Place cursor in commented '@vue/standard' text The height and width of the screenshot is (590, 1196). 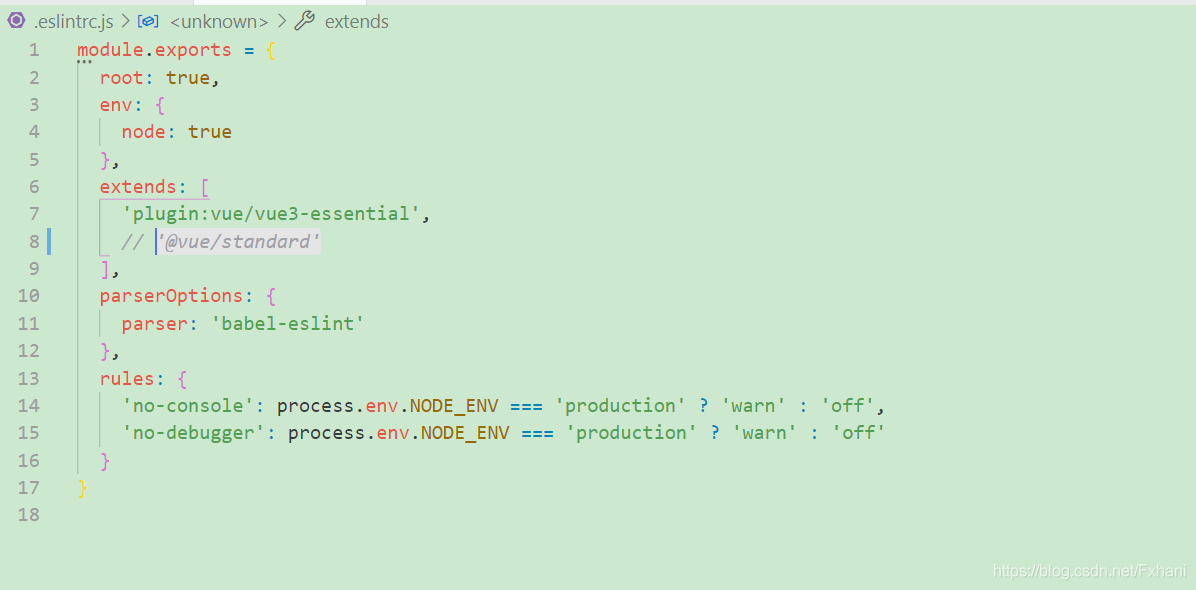(238, 241)
